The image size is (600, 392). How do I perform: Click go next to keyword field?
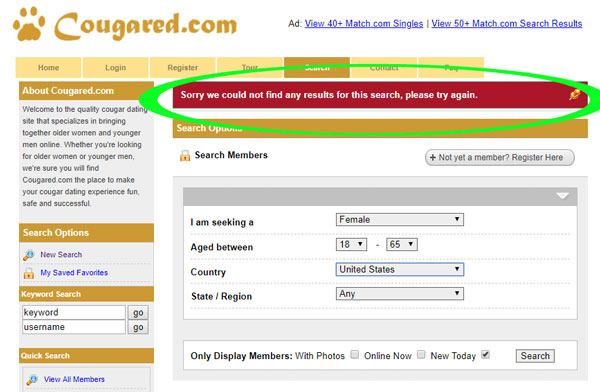click(138, 313)
